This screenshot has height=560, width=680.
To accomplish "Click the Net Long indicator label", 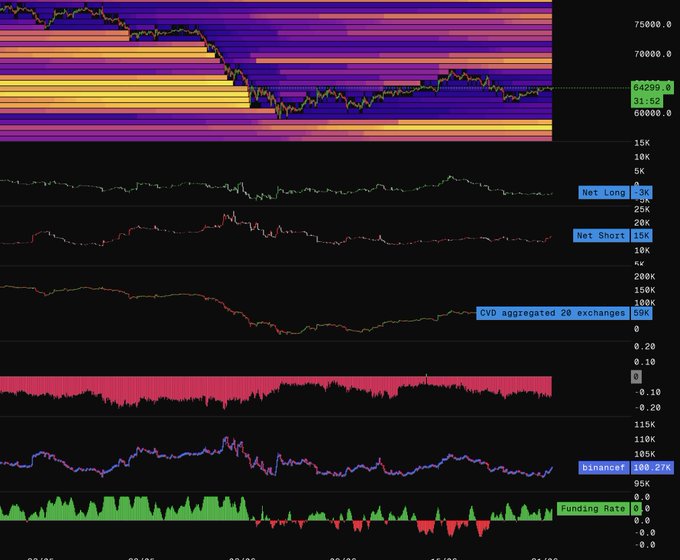I will [x=604, y=193].
